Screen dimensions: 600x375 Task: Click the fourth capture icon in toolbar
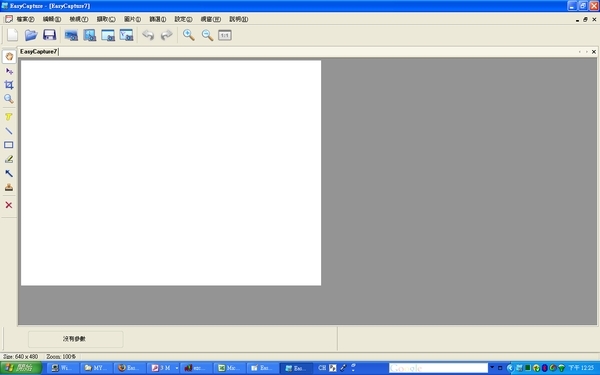[x=126, y=35]
